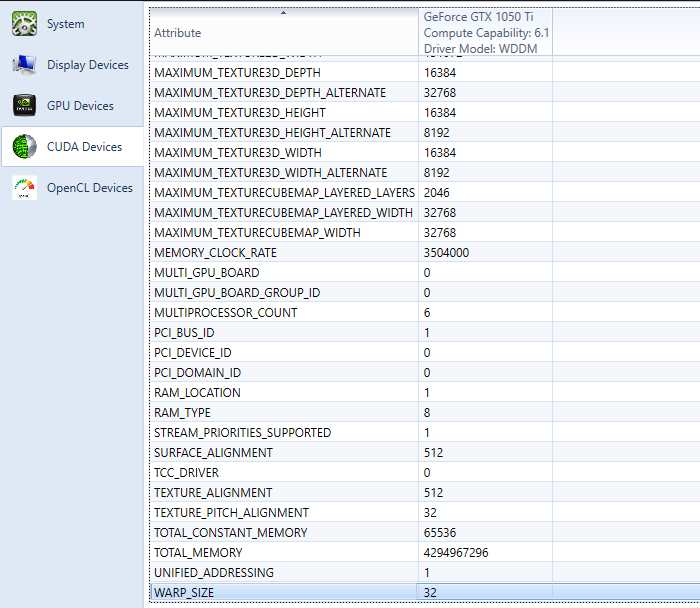The height and width of the screenshot is (608, 700).
Task: Select MEMORY_CLOCK_RATE attribute
Action: [x=215, y=253]
